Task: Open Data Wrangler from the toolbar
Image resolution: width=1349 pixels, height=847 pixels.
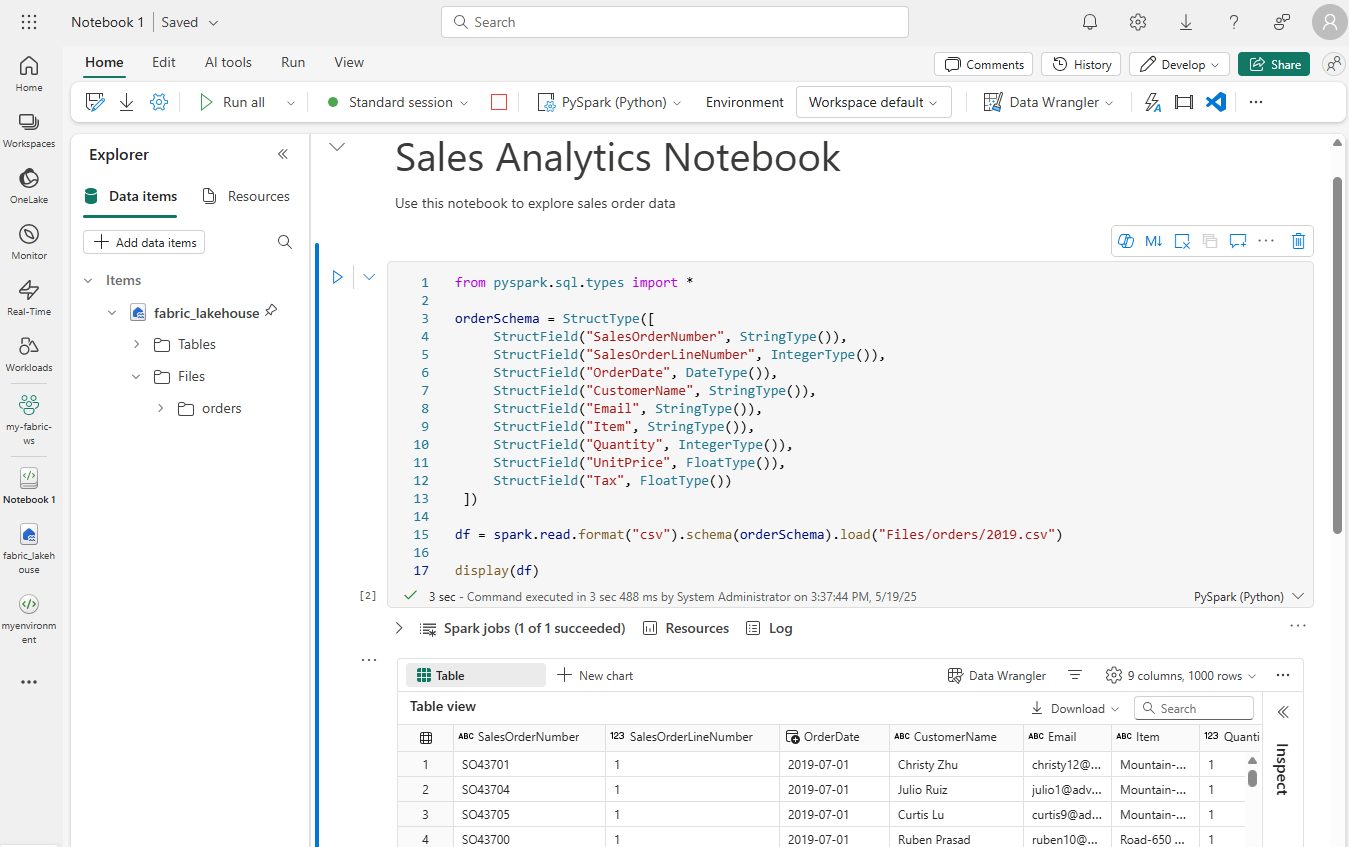Action: coord(1046,101)
